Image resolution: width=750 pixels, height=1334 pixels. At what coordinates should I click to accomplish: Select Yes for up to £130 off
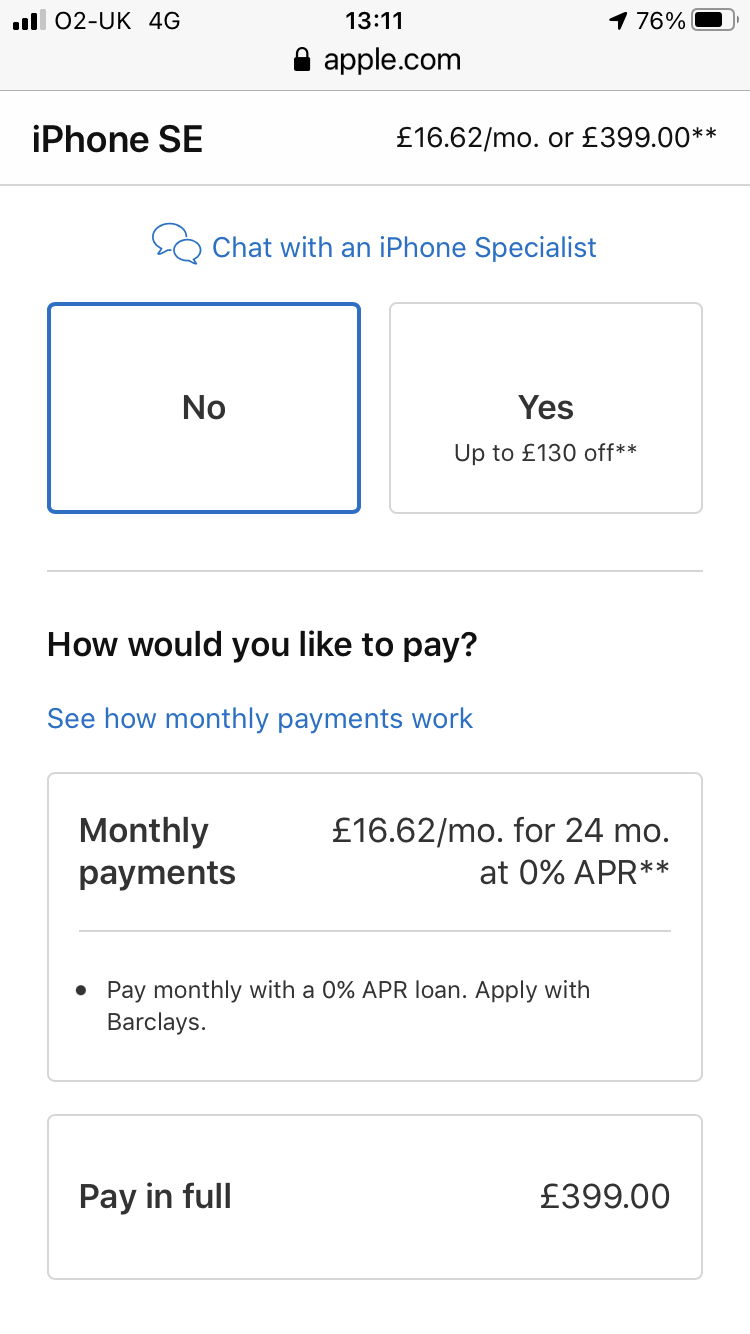tap(546, 408)
